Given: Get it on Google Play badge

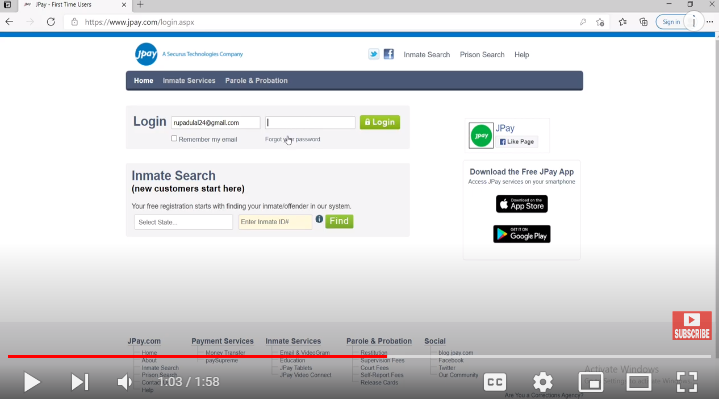Looking at the screenshot, I should click(522, 234).
